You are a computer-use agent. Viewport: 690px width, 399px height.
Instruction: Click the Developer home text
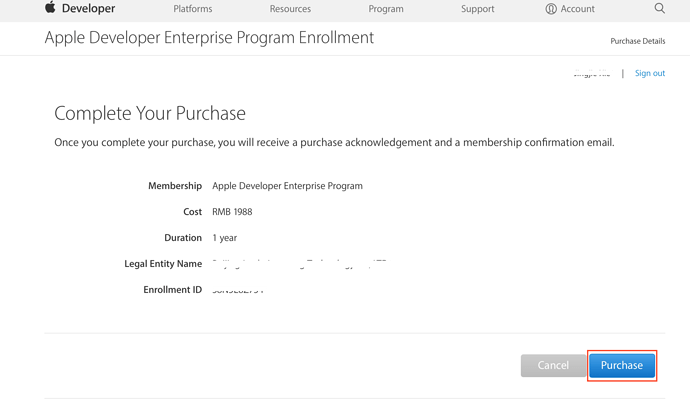click(88, 8)
